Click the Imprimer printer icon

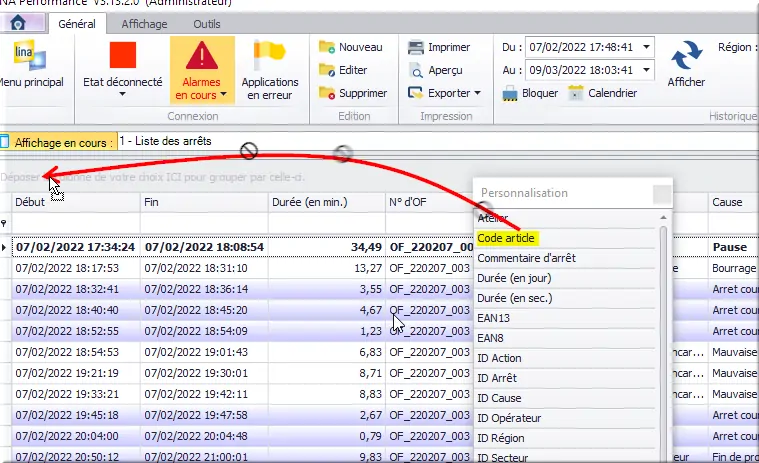coord(417,47)
